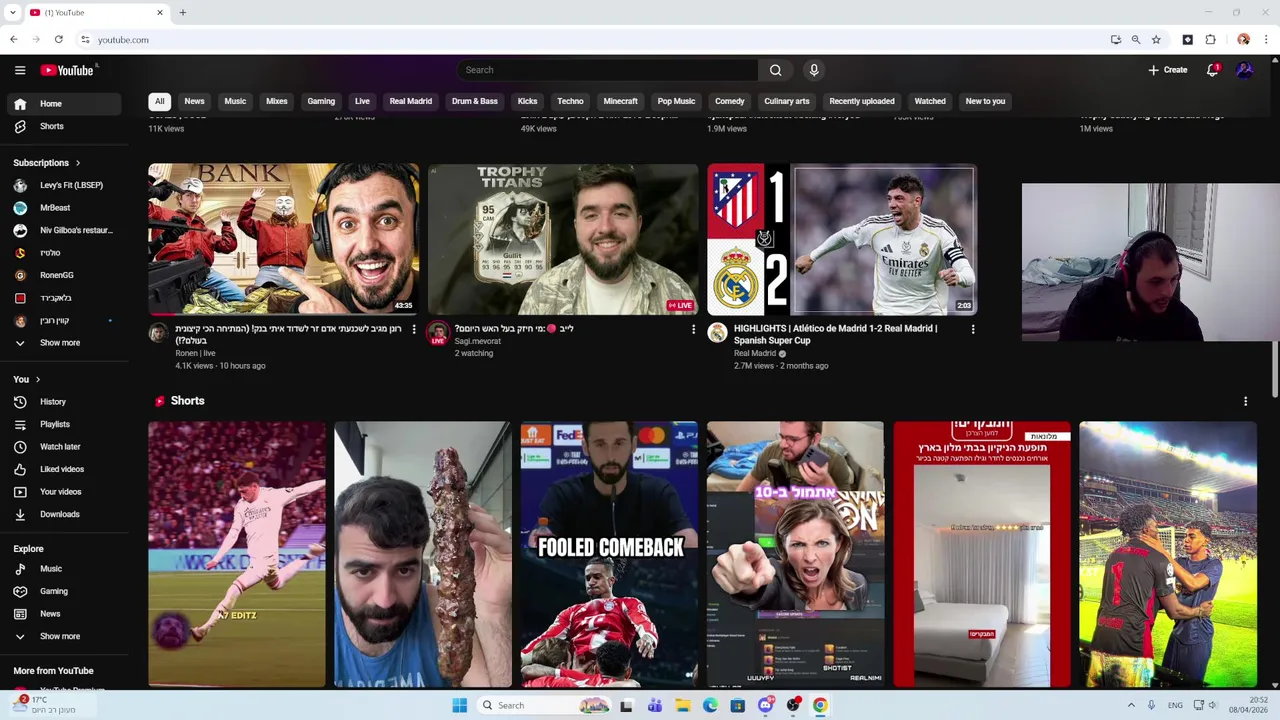Select the Recently uploaded chip
This screenshot has height=720, width=1280.
(x=862, y=101)
